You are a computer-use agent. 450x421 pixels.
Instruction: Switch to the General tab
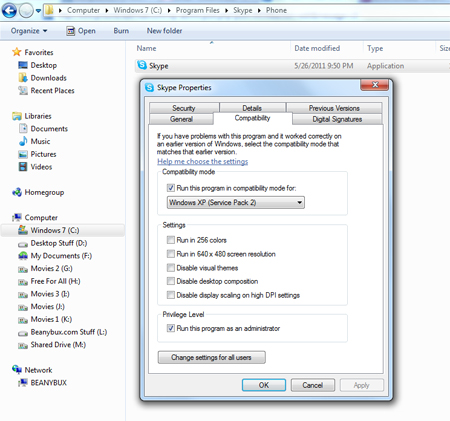(181, 119)
